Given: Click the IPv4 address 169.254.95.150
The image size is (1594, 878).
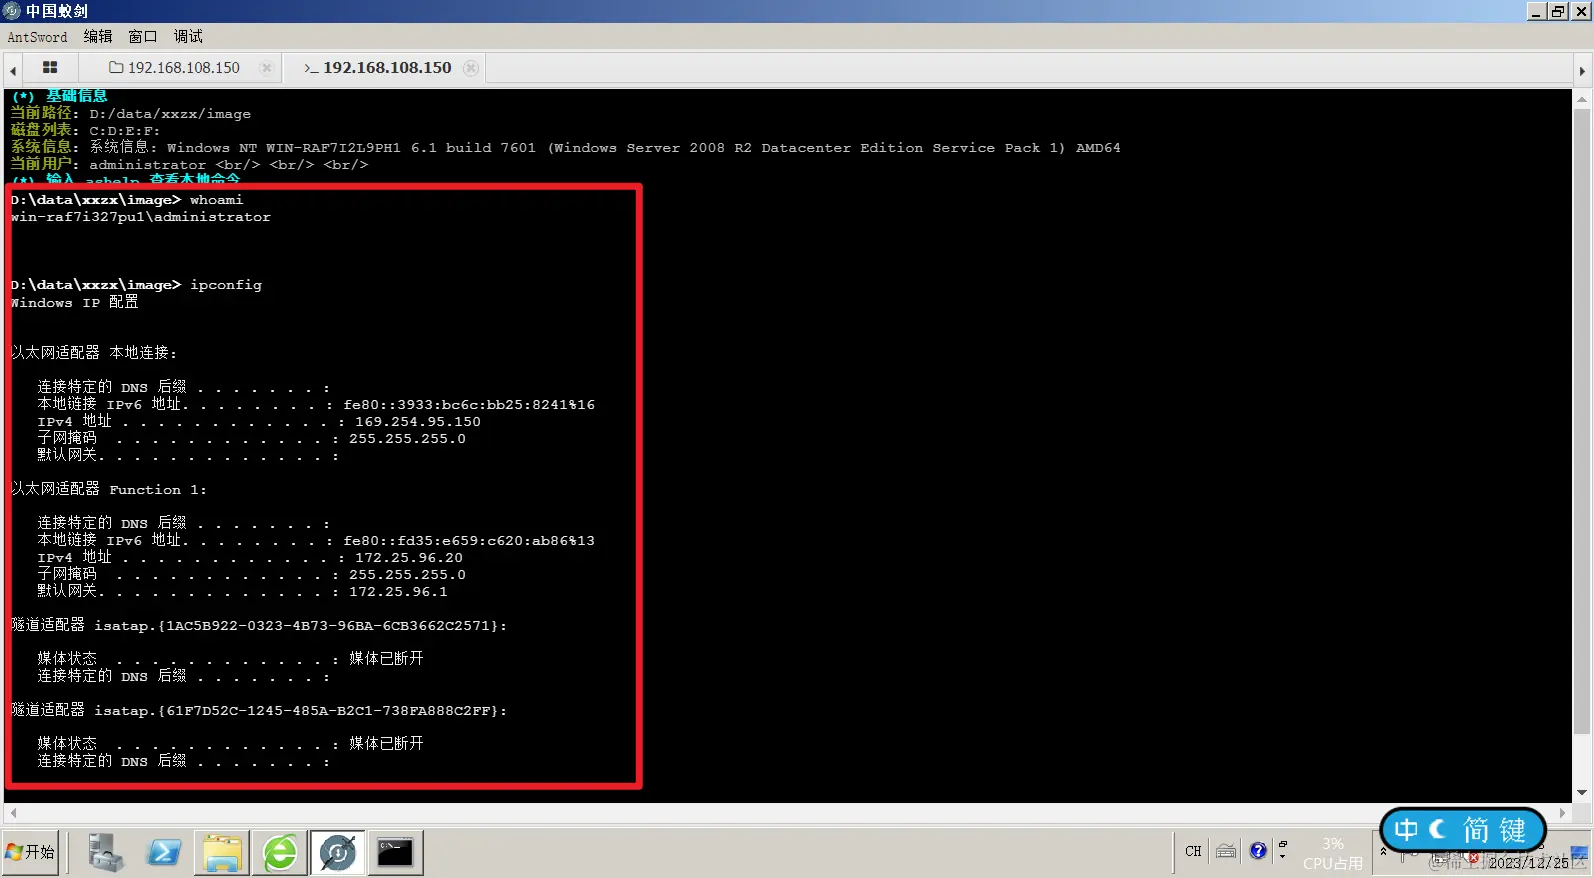Looking at the screenshot, I should [418, 422].
